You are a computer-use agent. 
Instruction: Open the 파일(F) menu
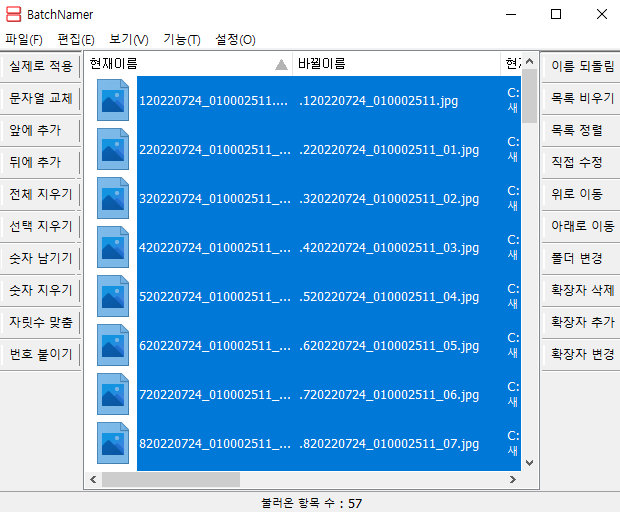24,40
